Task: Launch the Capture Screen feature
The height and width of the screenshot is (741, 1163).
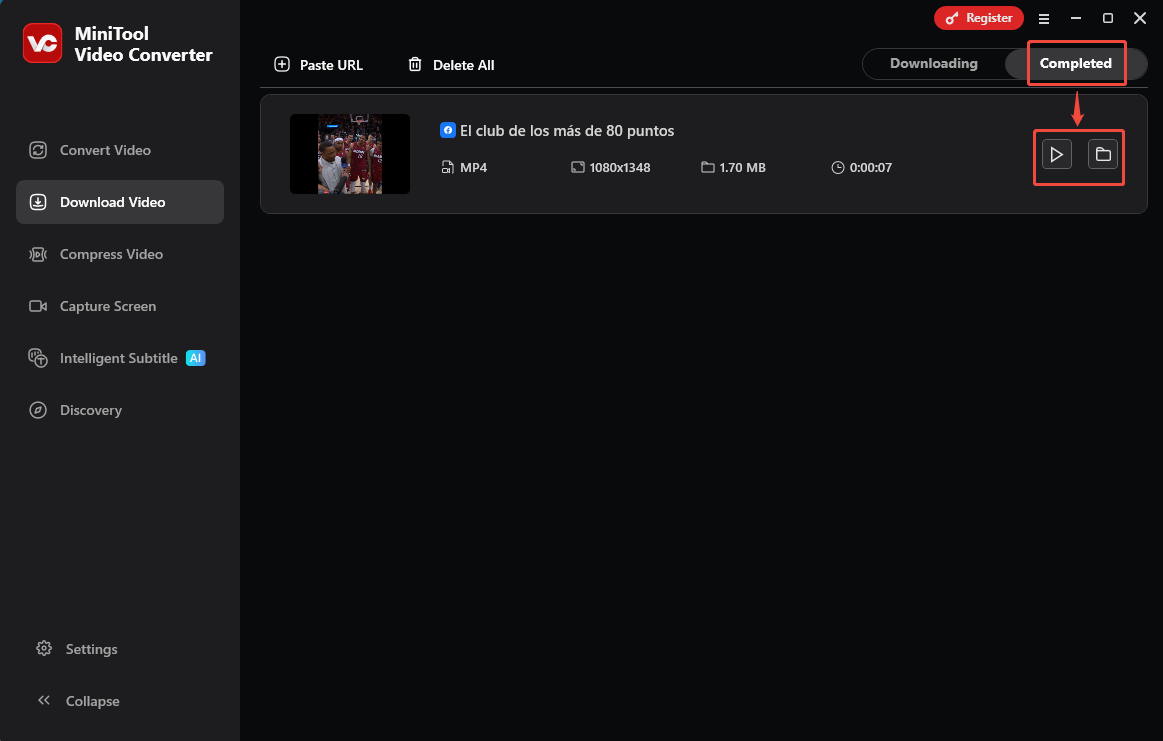Action: 107,306
